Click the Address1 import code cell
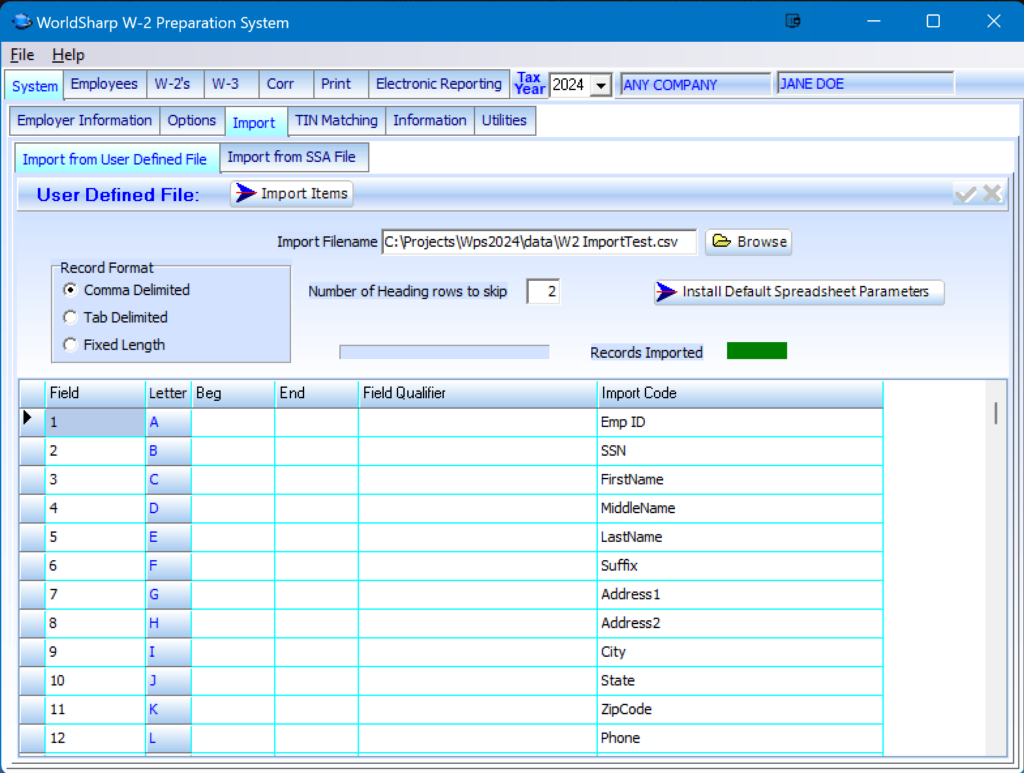This screenshot has width=1024, height=773. coord(741,595)
